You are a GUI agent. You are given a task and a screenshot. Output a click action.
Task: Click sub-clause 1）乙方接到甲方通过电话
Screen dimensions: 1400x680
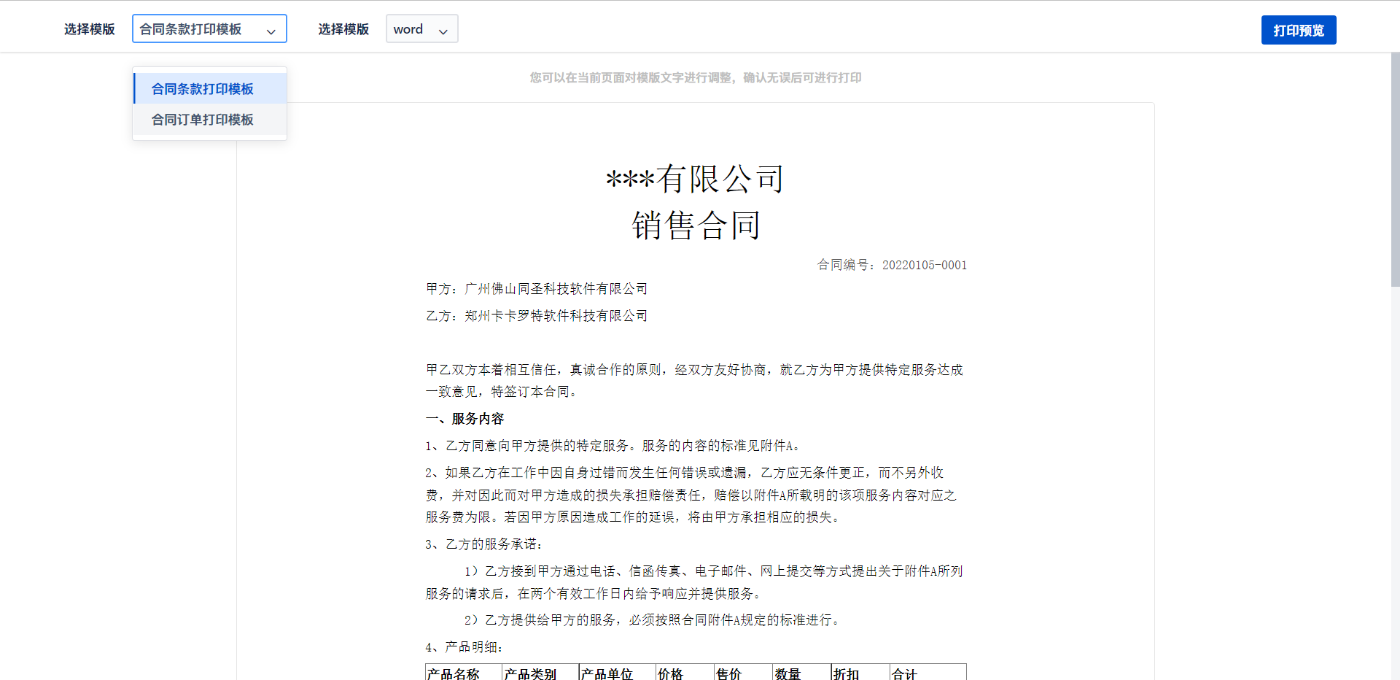pos(695,582)
